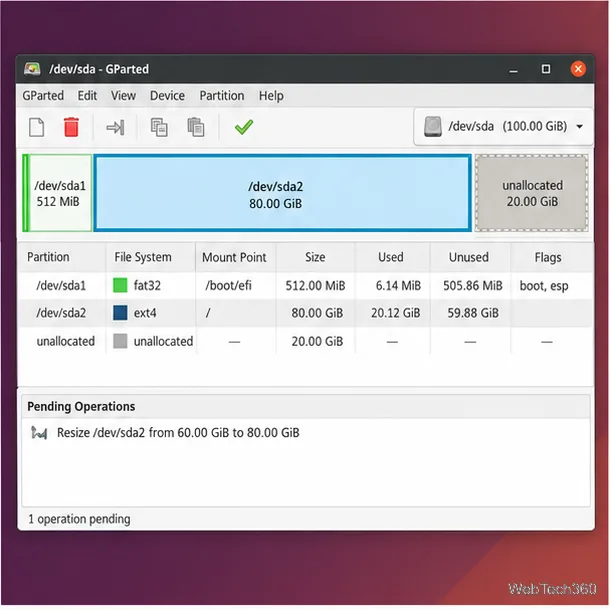Click the 20.00 GiB size cell in the table

317,342
